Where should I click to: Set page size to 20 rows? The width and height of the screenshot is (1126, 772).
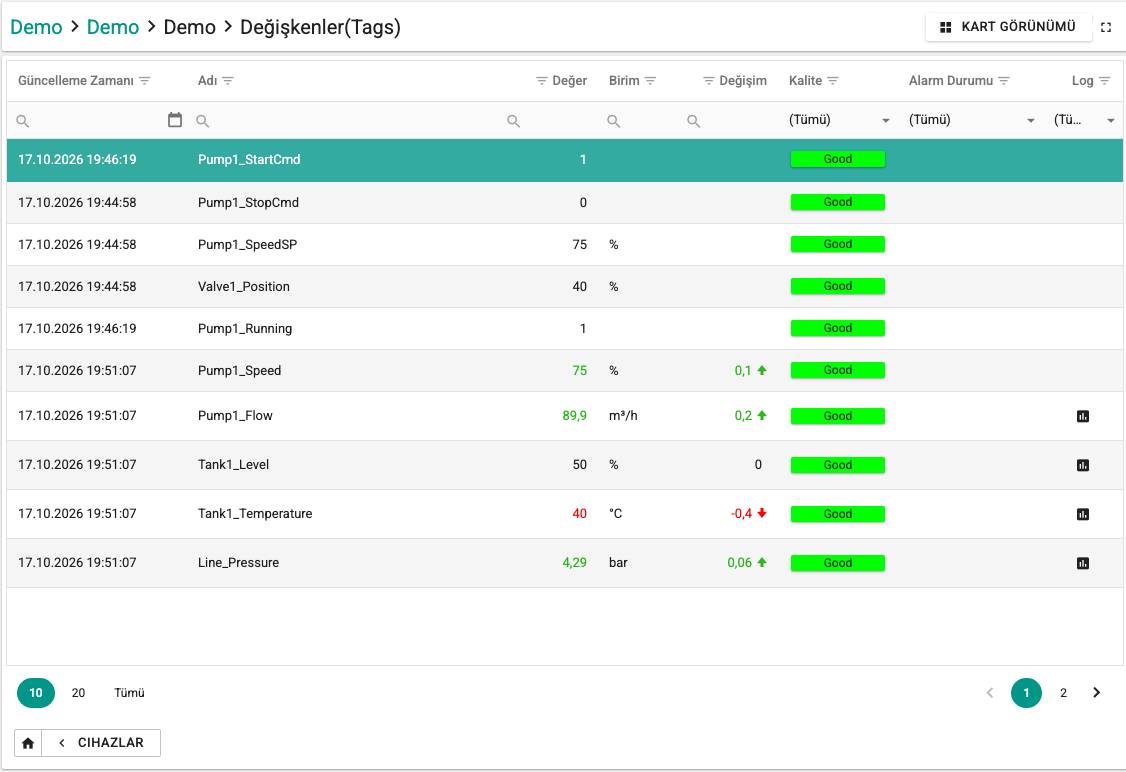(78, 693)
